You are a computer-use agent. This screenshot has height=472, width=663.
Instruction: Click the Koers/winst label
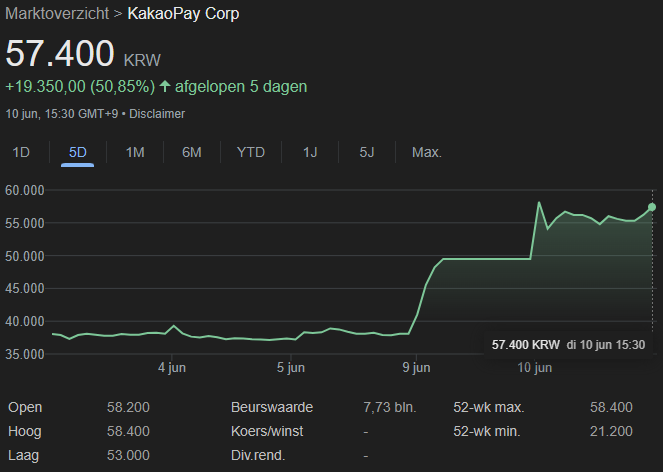coord(267,431)
